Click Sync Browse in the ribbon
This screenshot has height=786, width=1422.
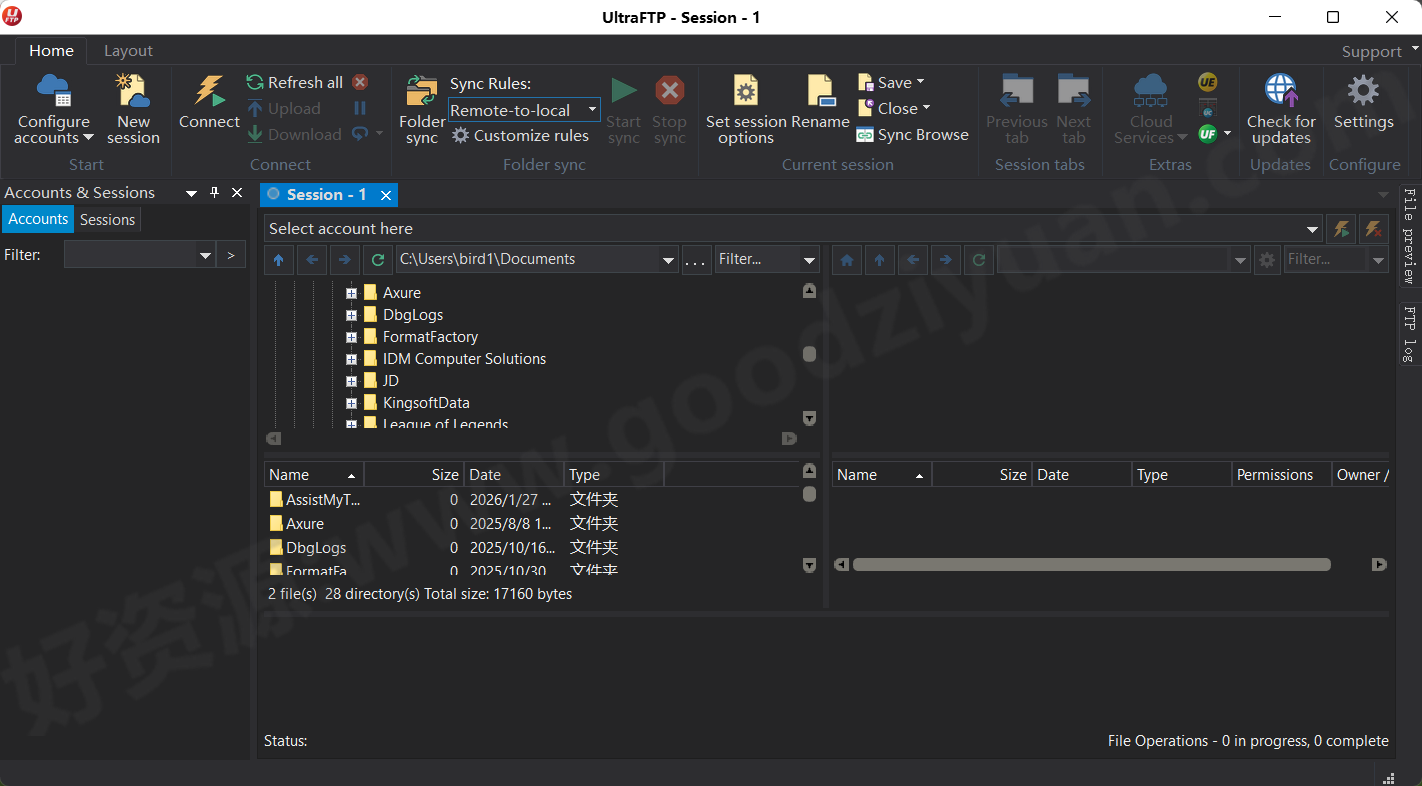click(x=912, y=135)
